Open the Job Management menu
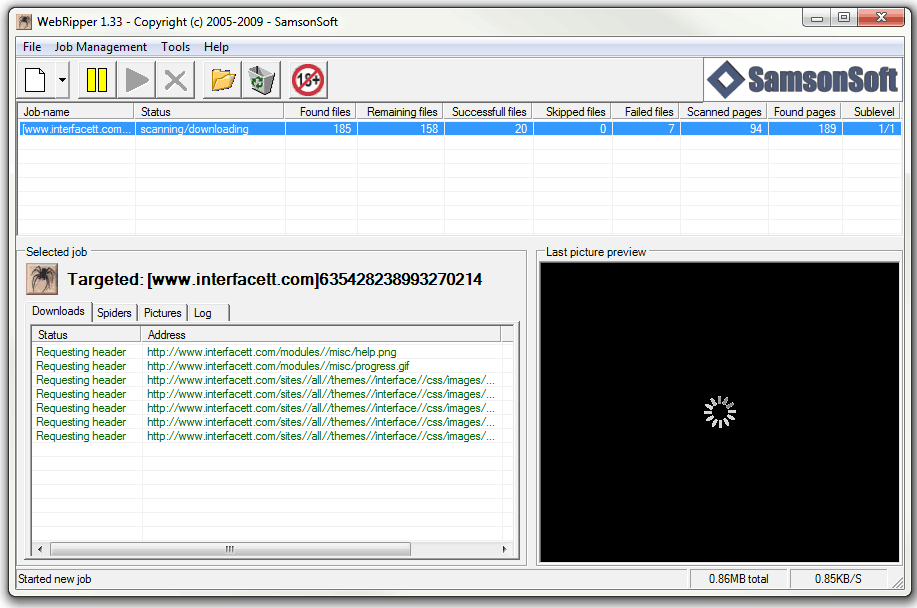Viewport: 917px width, 608px height. 101,47
